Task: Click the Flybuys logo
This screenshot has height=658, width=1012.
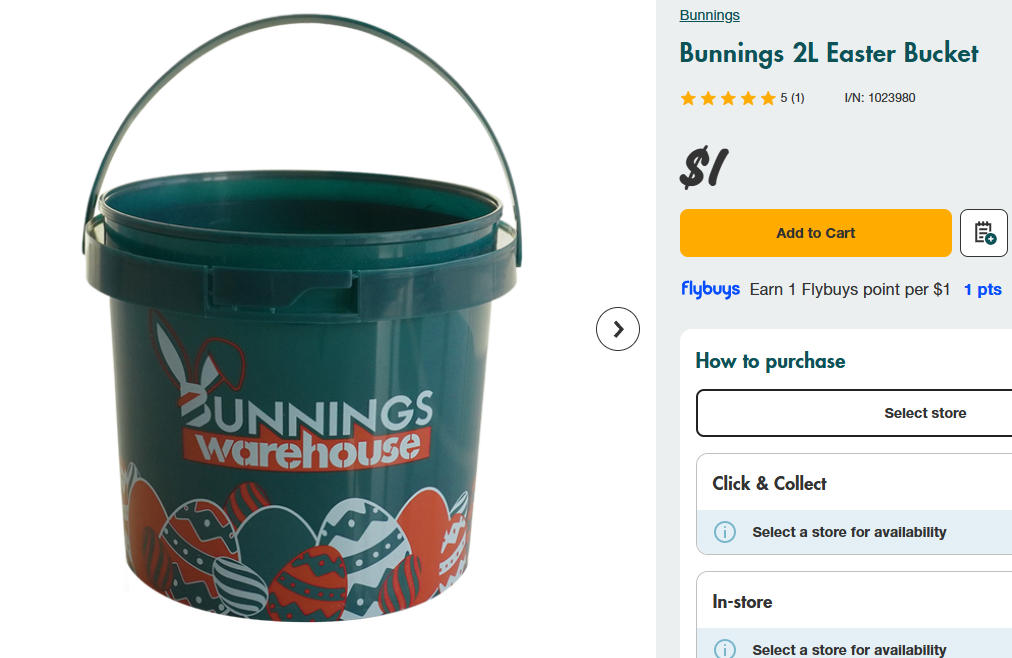Action: pyautogui.click(x=710, y=289)
